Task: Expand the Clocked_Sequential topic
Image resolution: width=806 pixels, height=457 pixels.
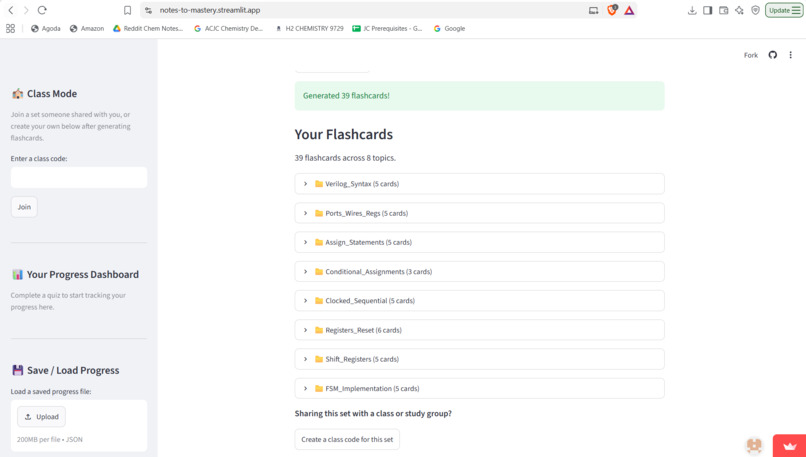Action: click(x=479, y=301)
